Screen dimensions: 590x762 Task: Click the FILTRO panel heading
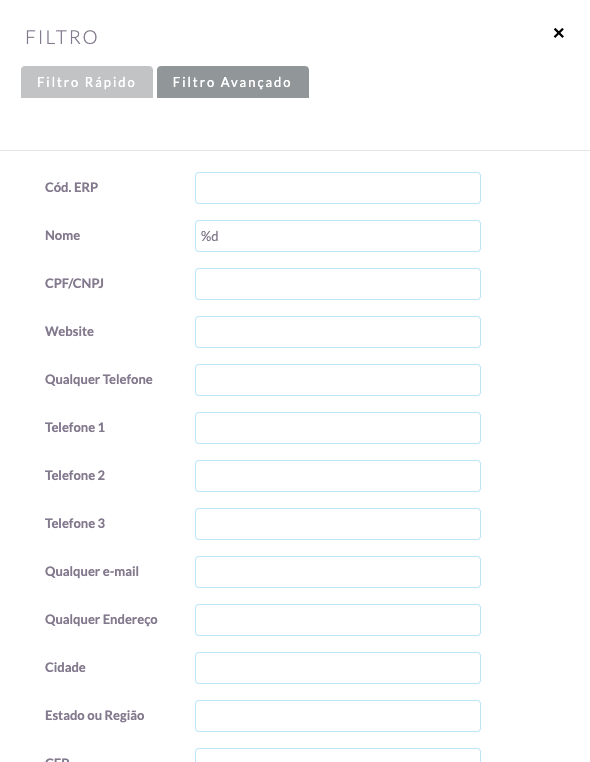pyautogui.click(x=62, y=37)
